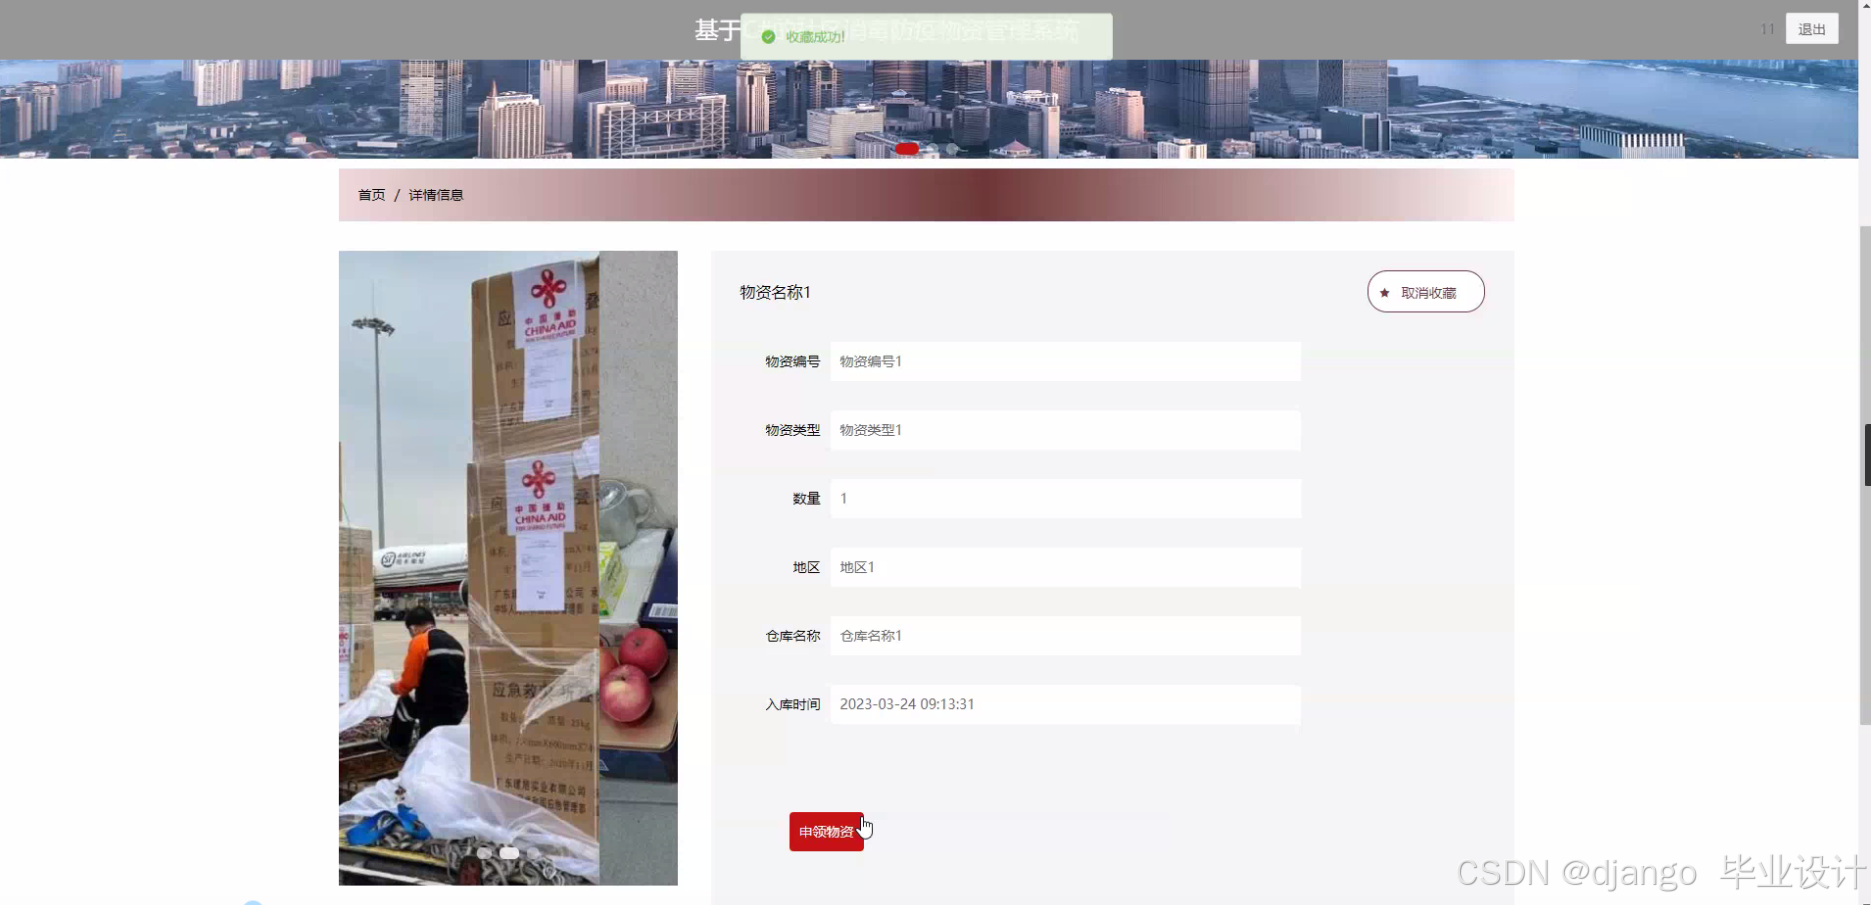Screen dimensions: 1871x905
Task: Click the 数量 input field
Action: [x=1065, y=498]
